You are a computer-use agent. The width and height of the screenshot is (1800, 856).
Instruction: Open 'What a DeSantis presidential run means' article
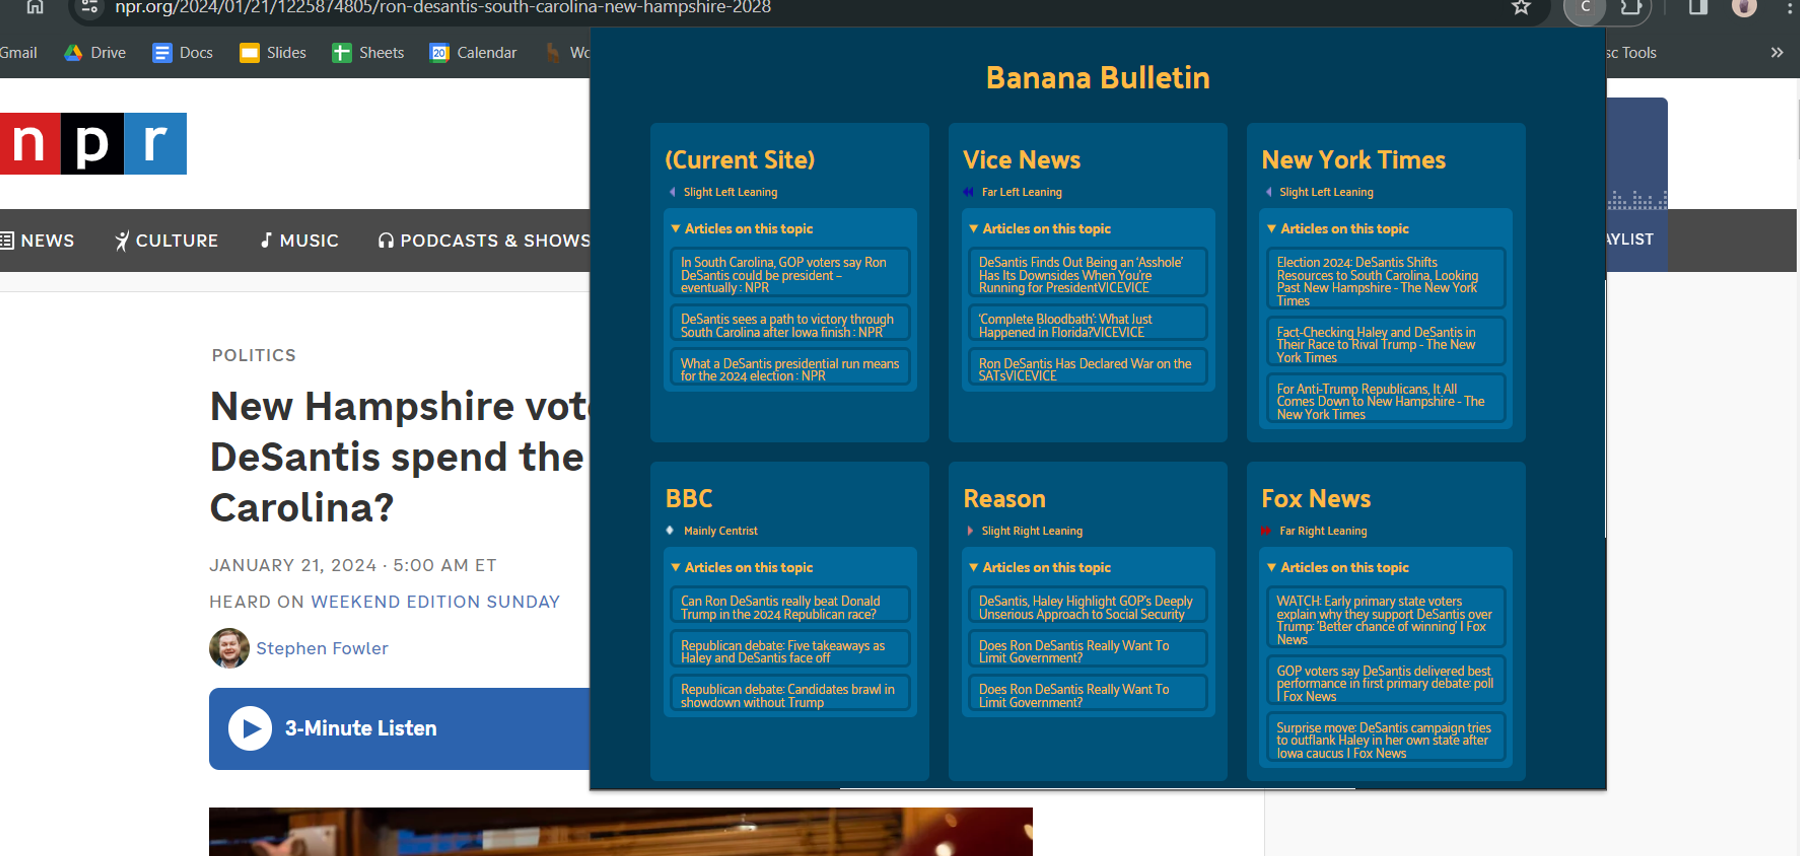790,369
